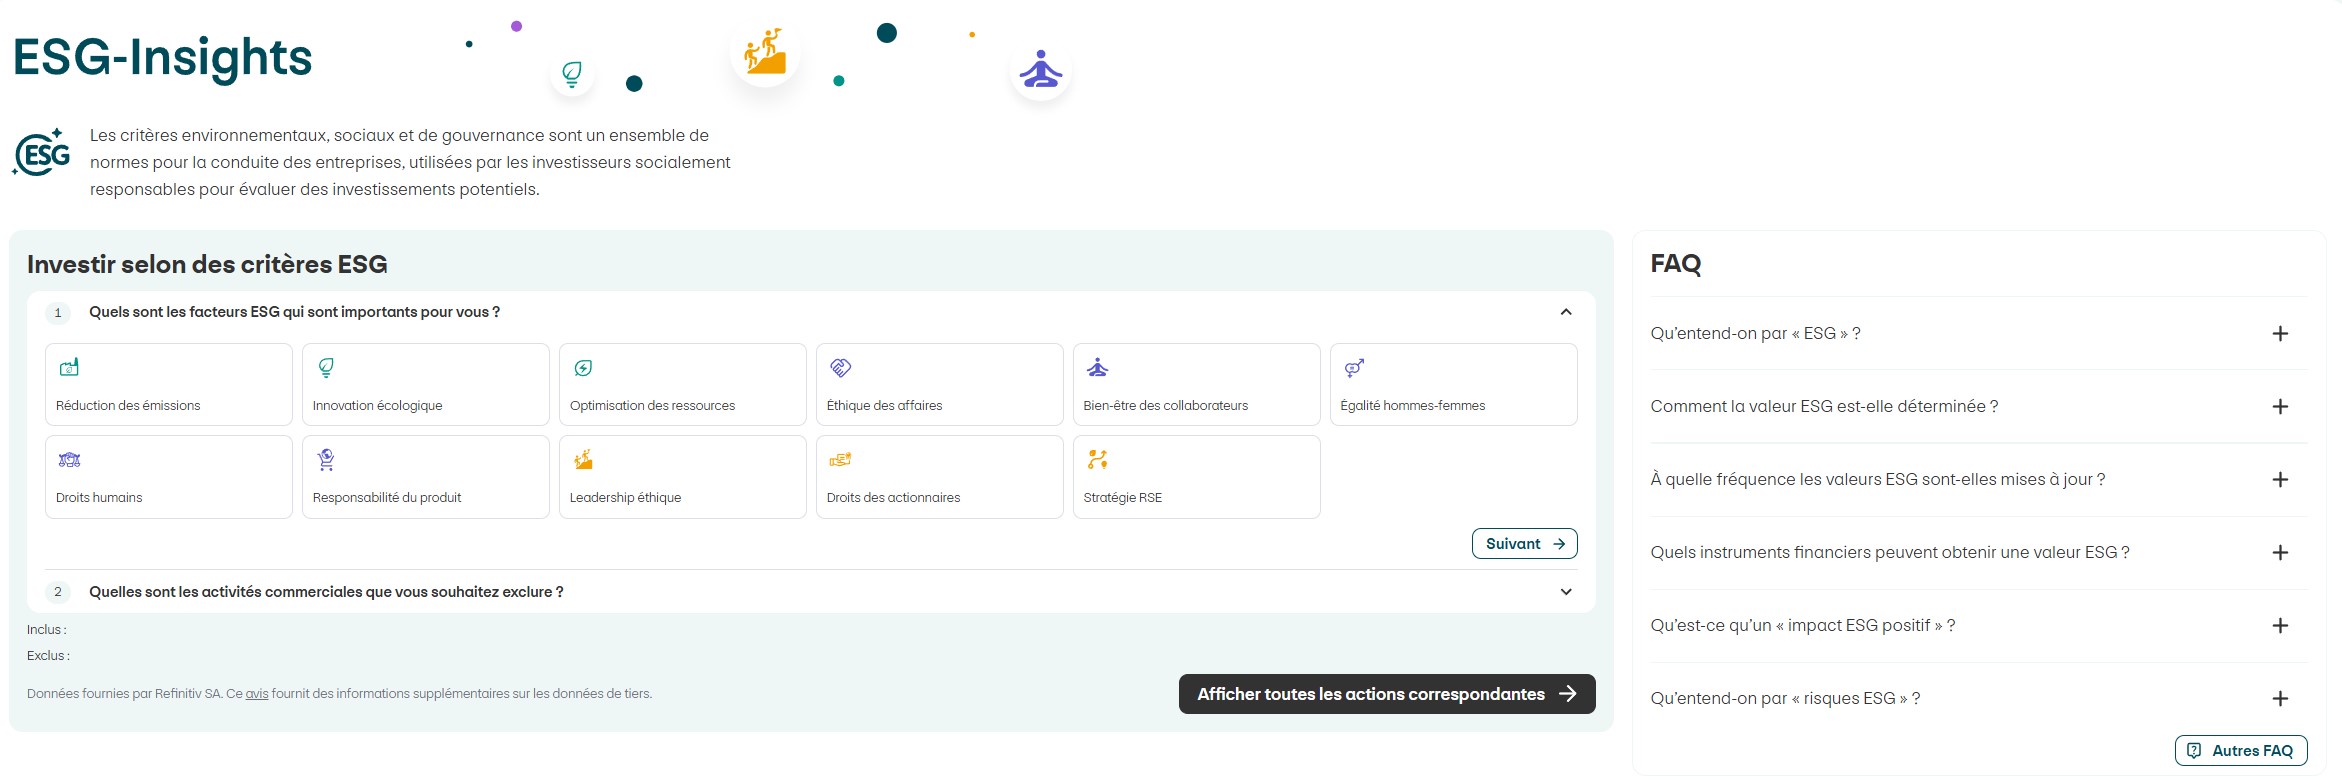2342x783 pixels.
Task: Click the Leadership éthique icon
Action: pyautogui.click(x=583, y=460)
